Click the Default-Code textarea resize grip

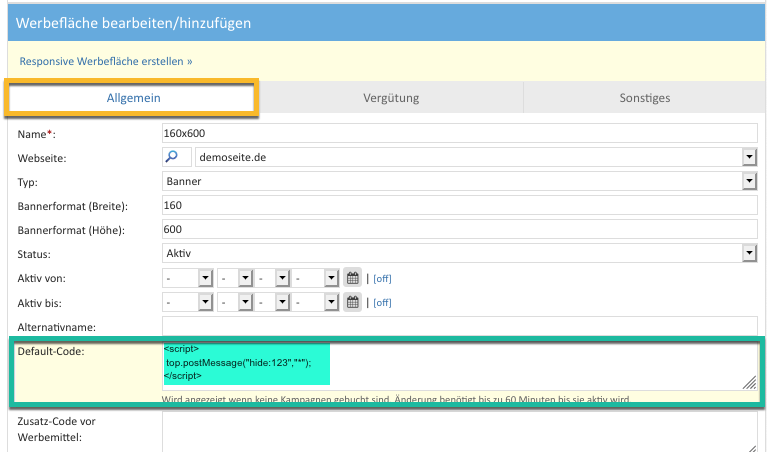(x=749, y=382)
